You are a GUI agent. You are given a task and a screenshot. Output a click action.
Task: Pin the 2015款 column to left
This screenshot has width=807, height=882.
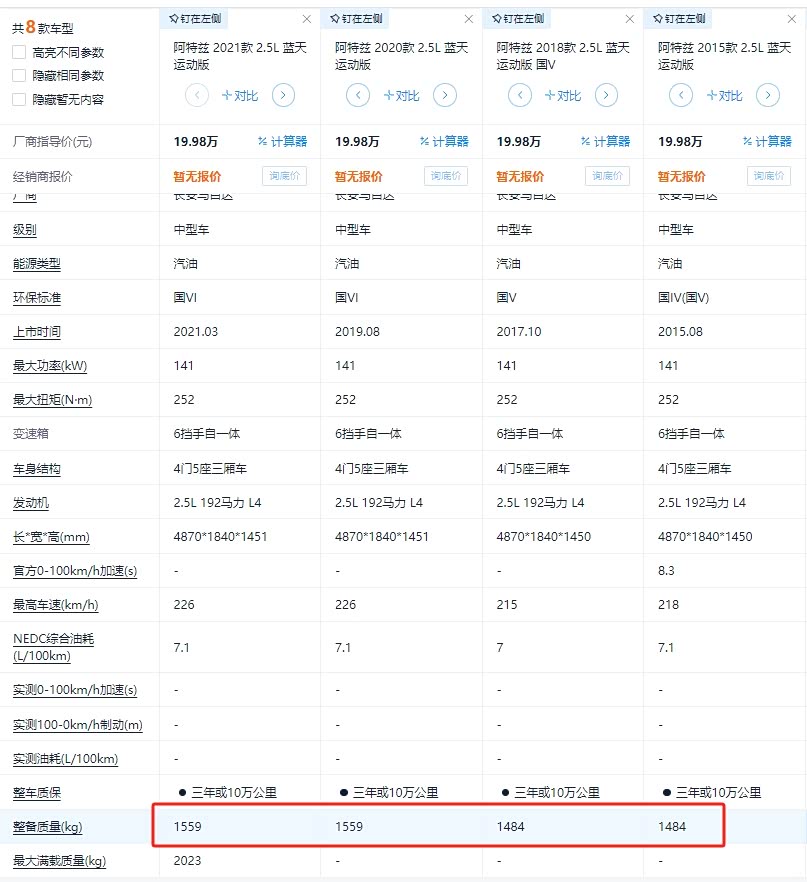point(678,19)
